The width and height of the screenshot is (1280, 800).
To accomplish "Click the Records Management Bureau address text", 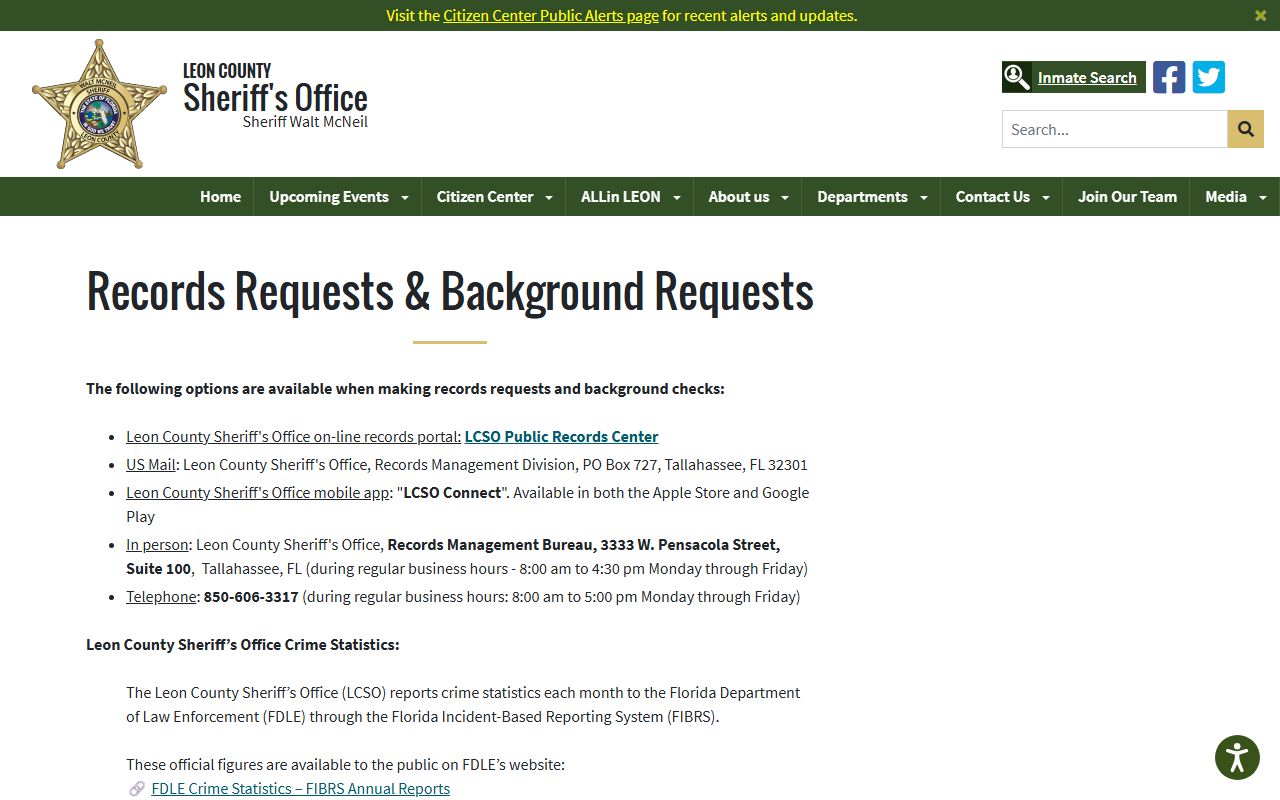I will click(453, 556).
